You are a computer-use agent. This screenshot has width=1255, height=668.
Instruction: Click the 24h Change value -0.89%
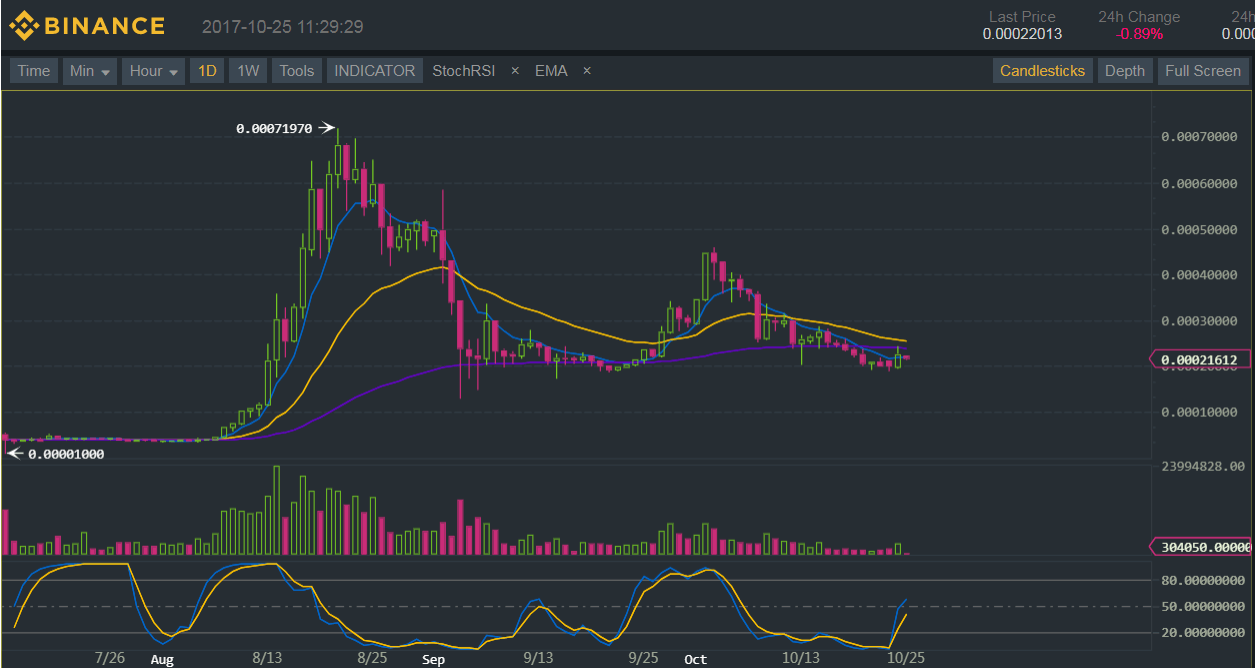(x=1140, y=34)
